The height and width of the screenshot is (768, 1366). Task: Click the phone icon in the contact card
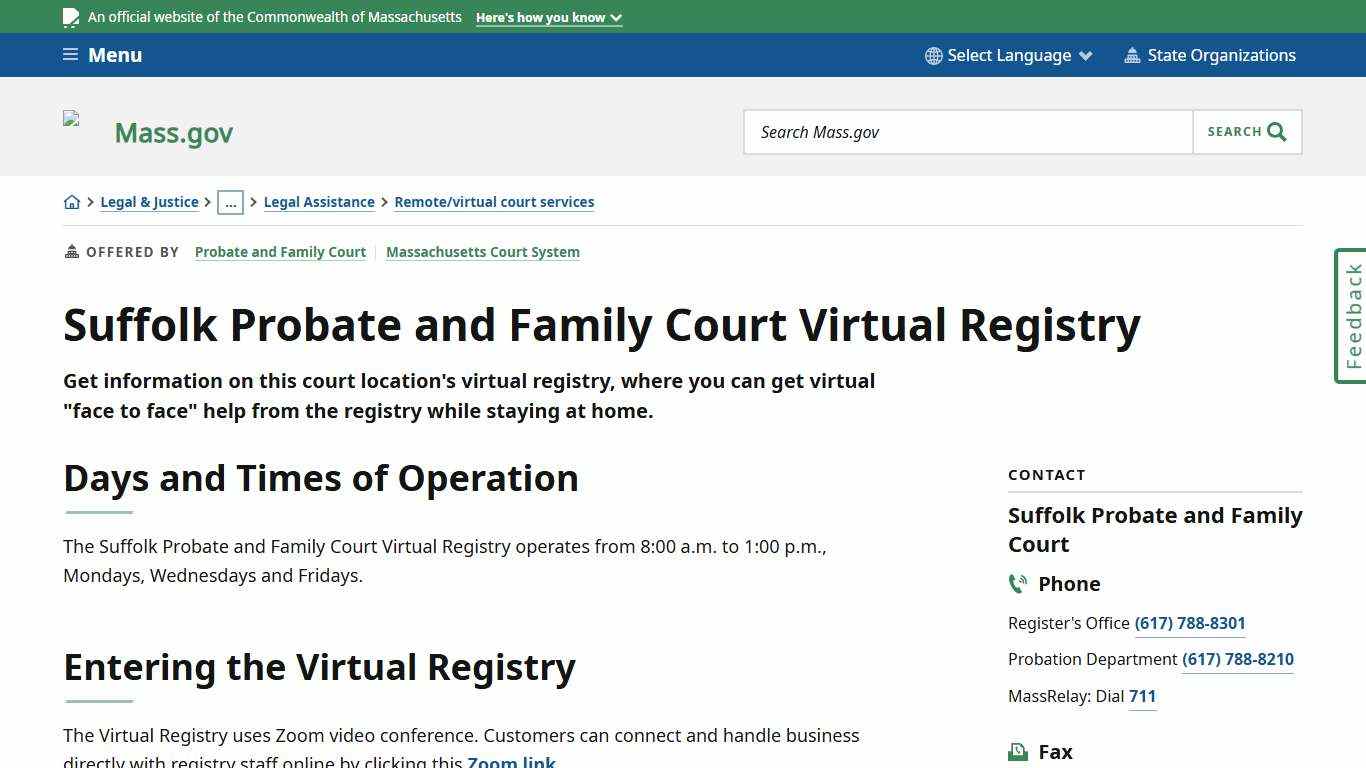[1018, 583]
